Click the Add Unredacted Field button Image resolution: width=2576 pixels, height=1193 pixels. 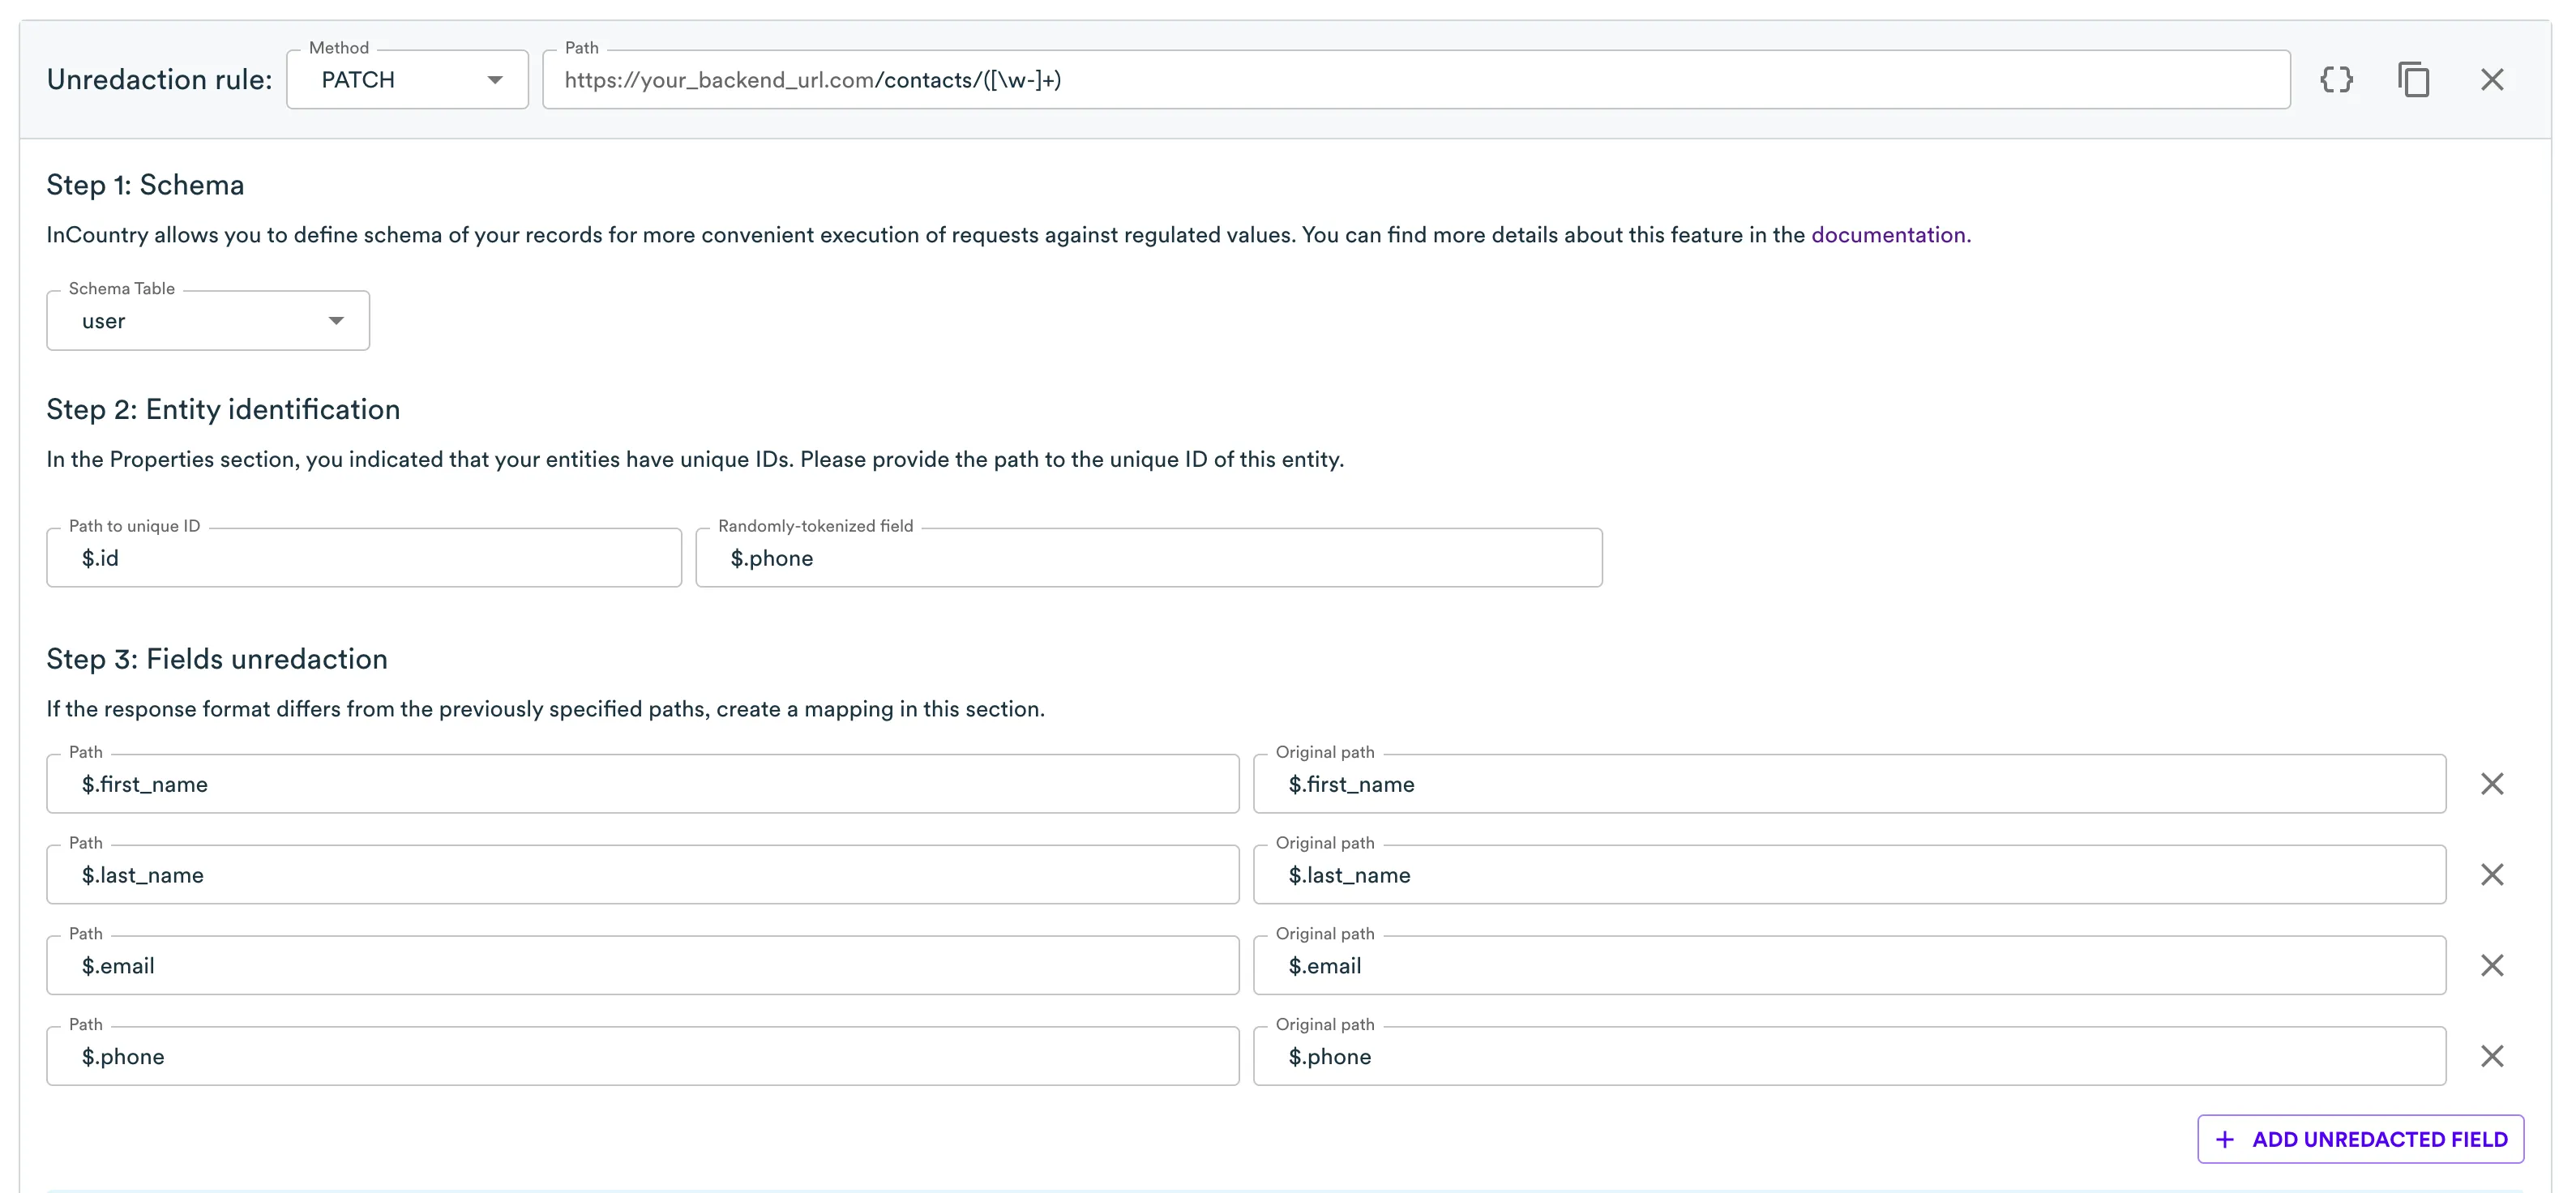click(2360, 1139)
